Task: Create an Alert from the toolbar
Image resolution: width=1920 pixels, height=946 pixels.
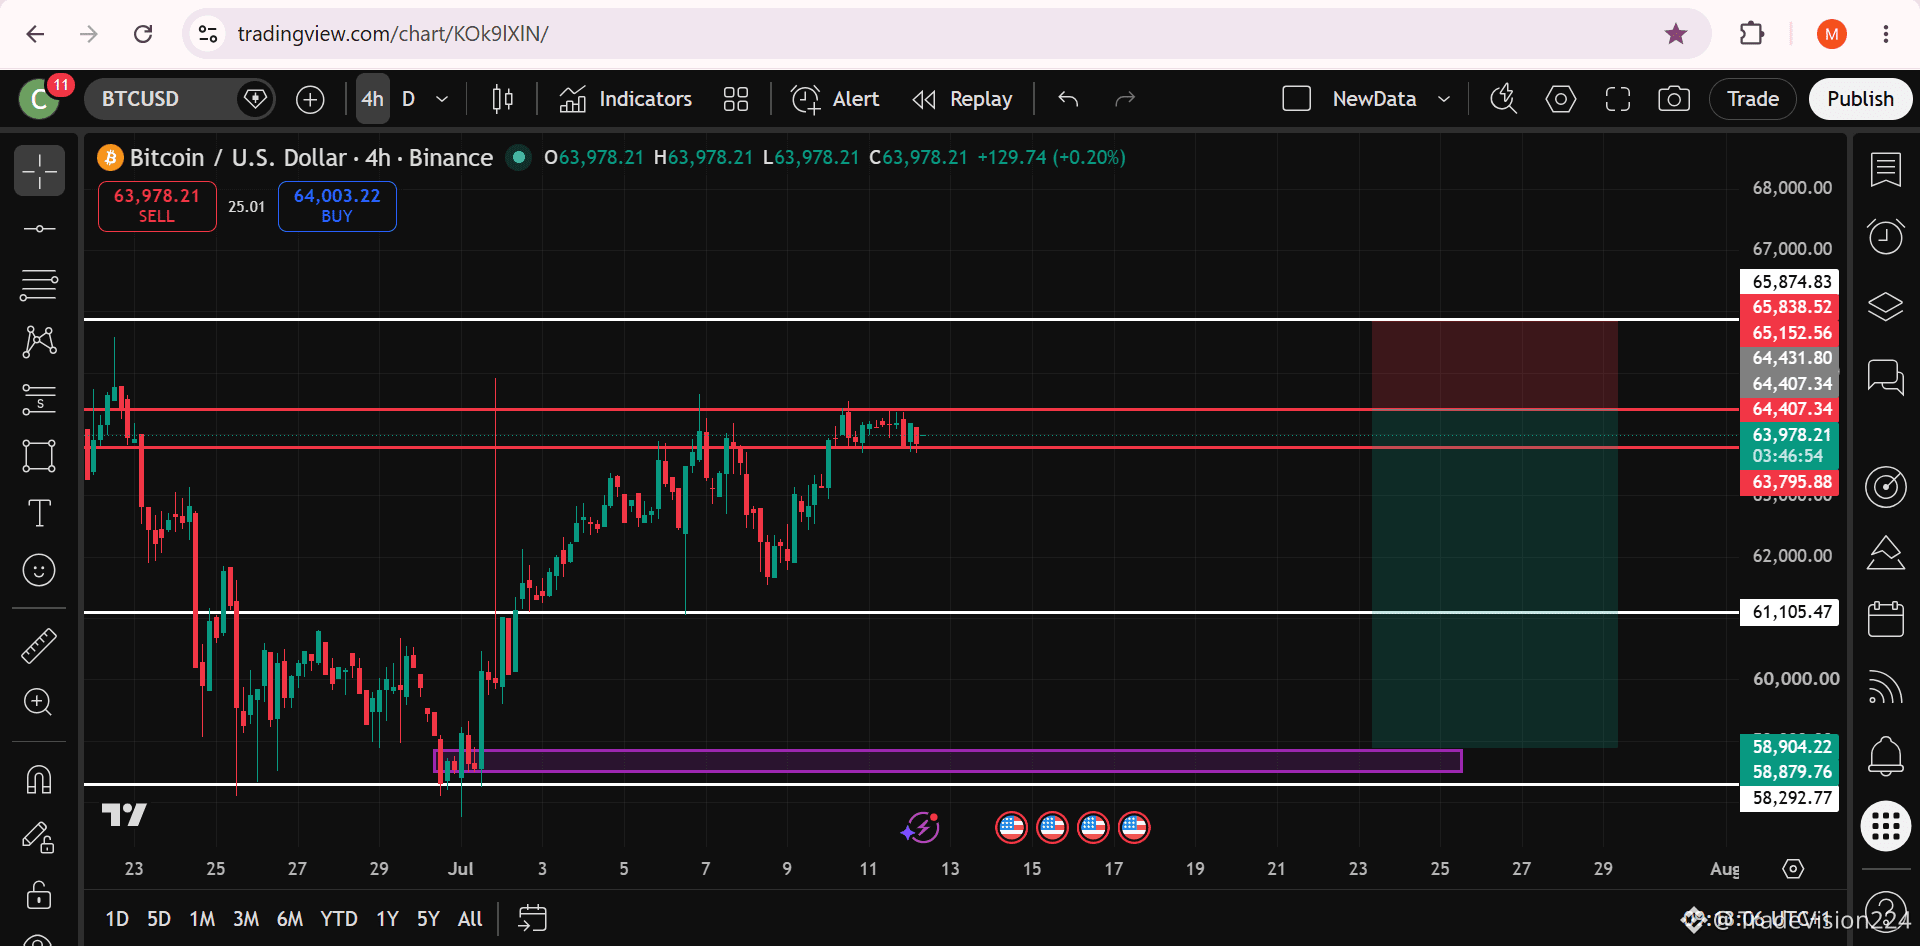Action: pyautogui.click(x=835, y=99)
